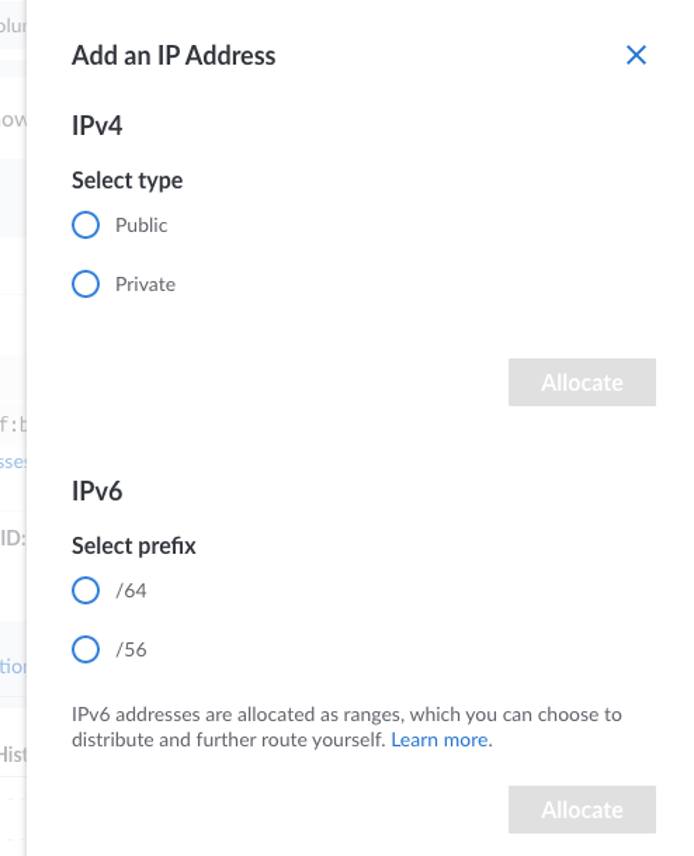
Task: Choose the /64 IPv6 prefix
Action: (88, 590)
